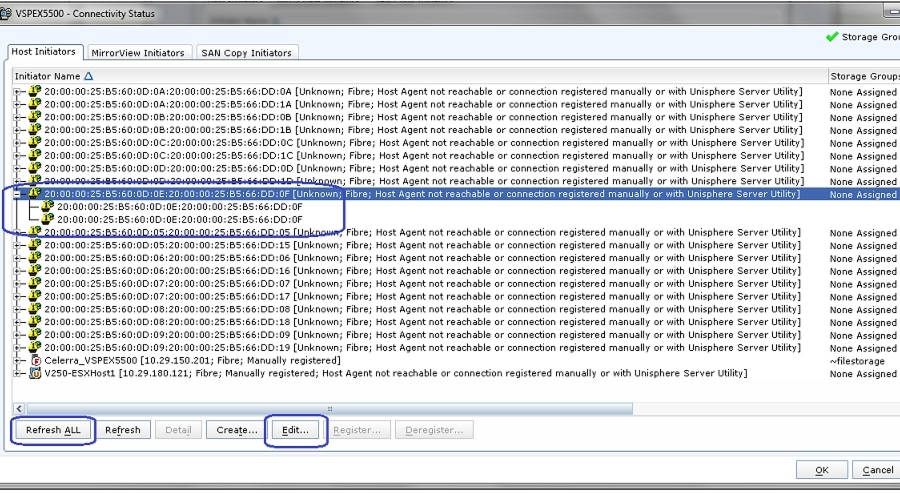Click the initiator icon for row ending DD:1C
Image resolution: width=900 pixels, height=494 pixels.
(35, 155)
